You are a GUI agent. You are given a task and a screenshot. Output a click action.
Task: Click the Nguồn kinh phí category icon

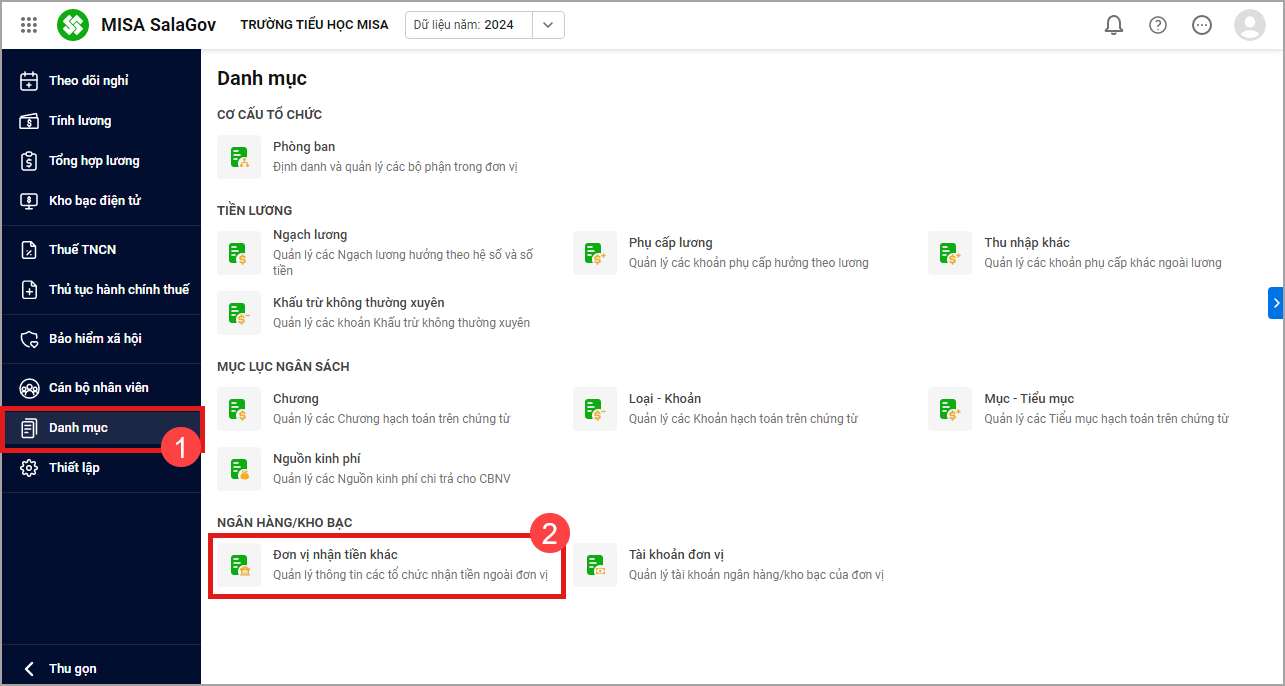[x=239, y=469]
